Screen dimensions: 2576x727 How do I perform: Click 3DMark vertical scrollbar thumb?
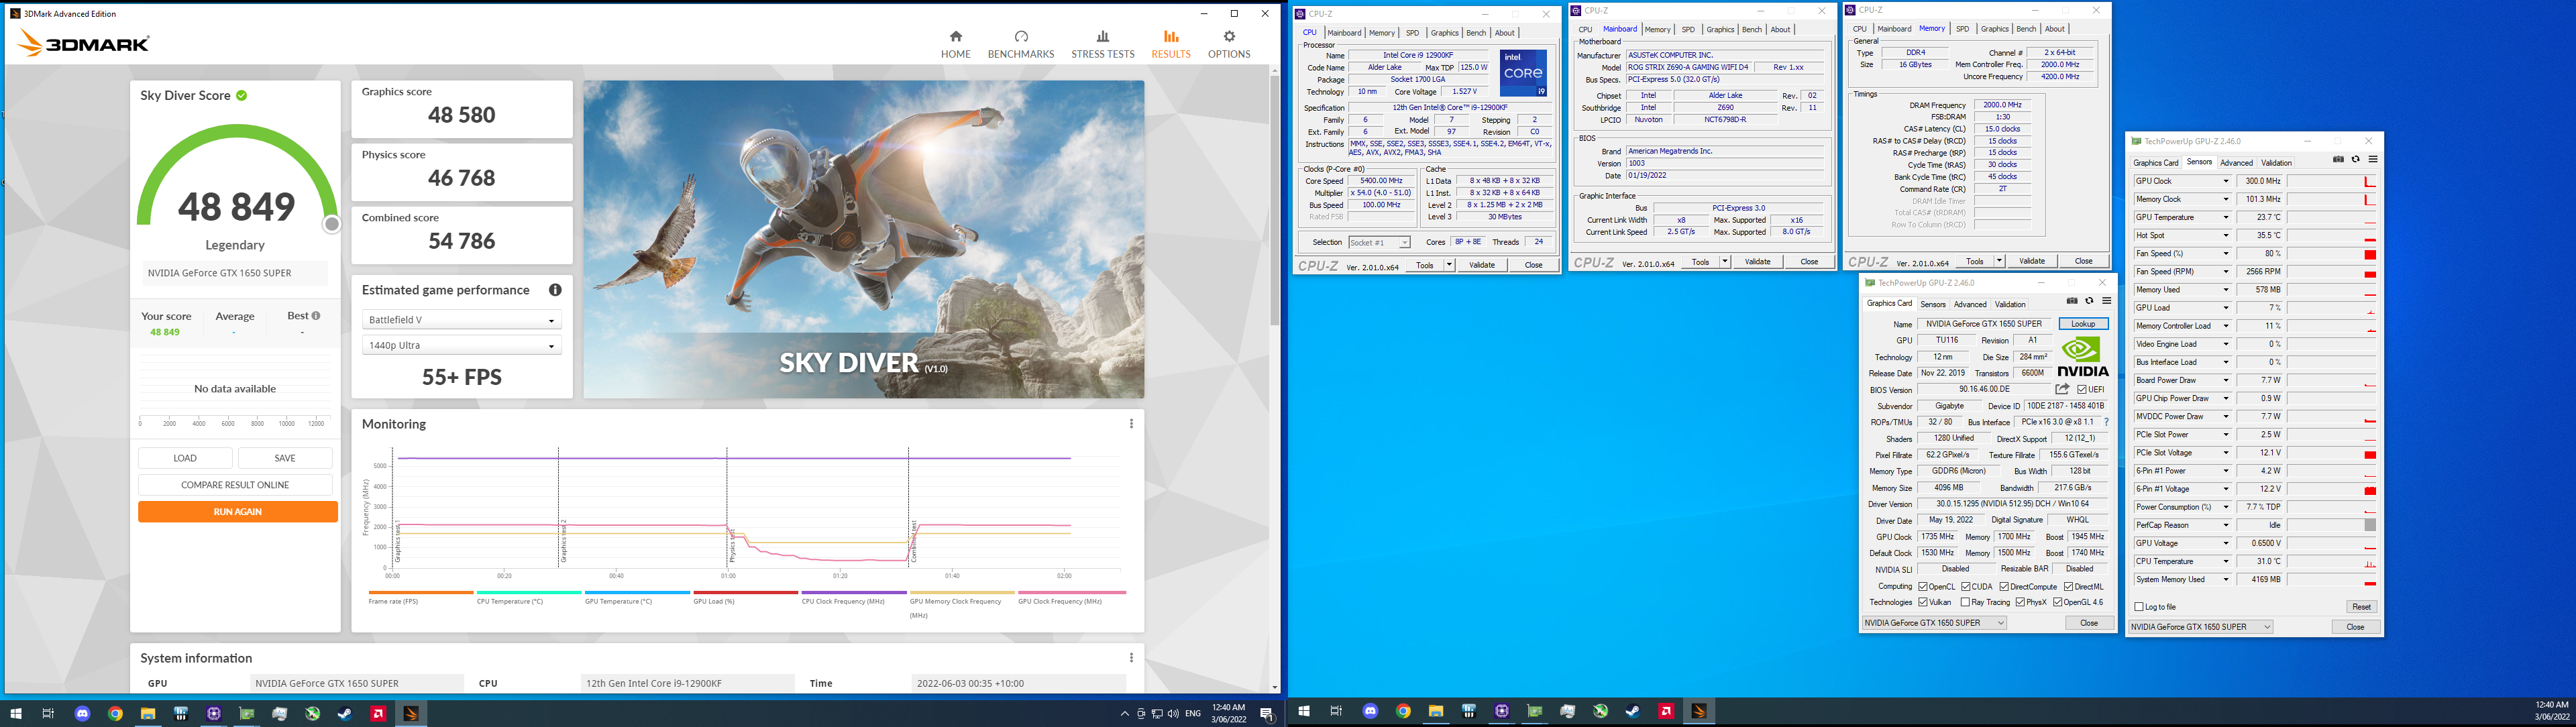pos(1274,200)
